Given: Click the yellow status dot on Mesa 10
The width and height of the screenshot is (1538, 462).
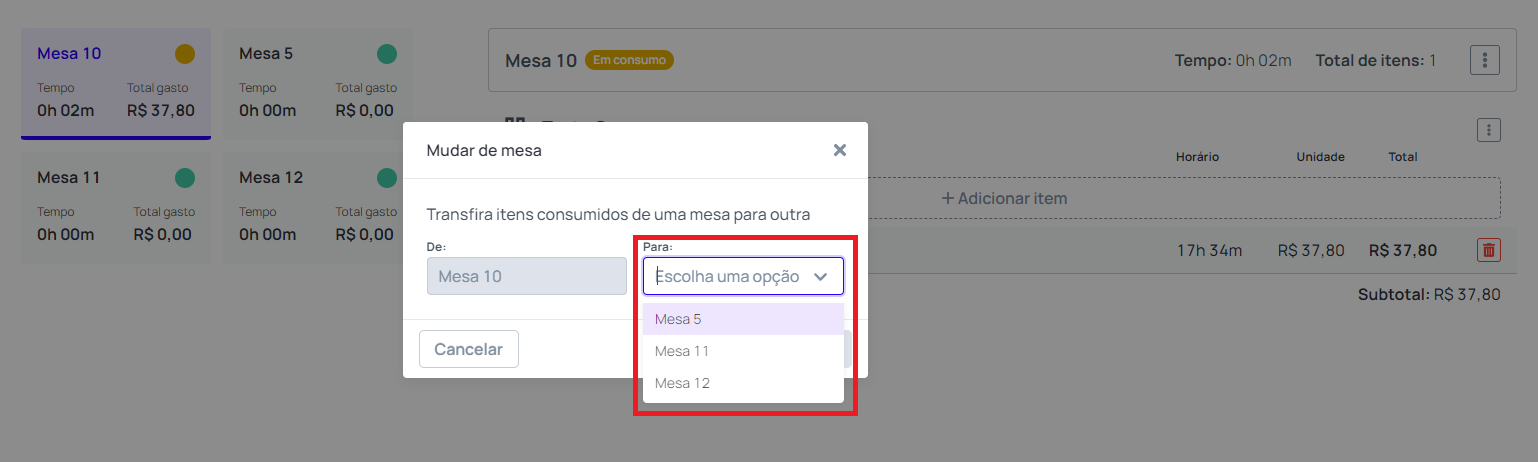Looking at the screenshot, I should (185, 54).
